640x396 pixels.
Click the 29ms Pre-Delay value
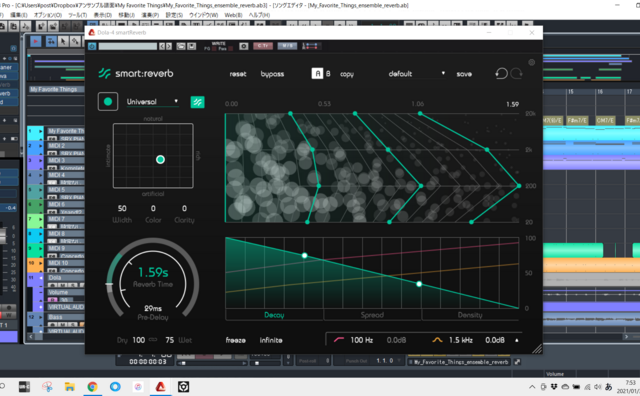(153, 308)
